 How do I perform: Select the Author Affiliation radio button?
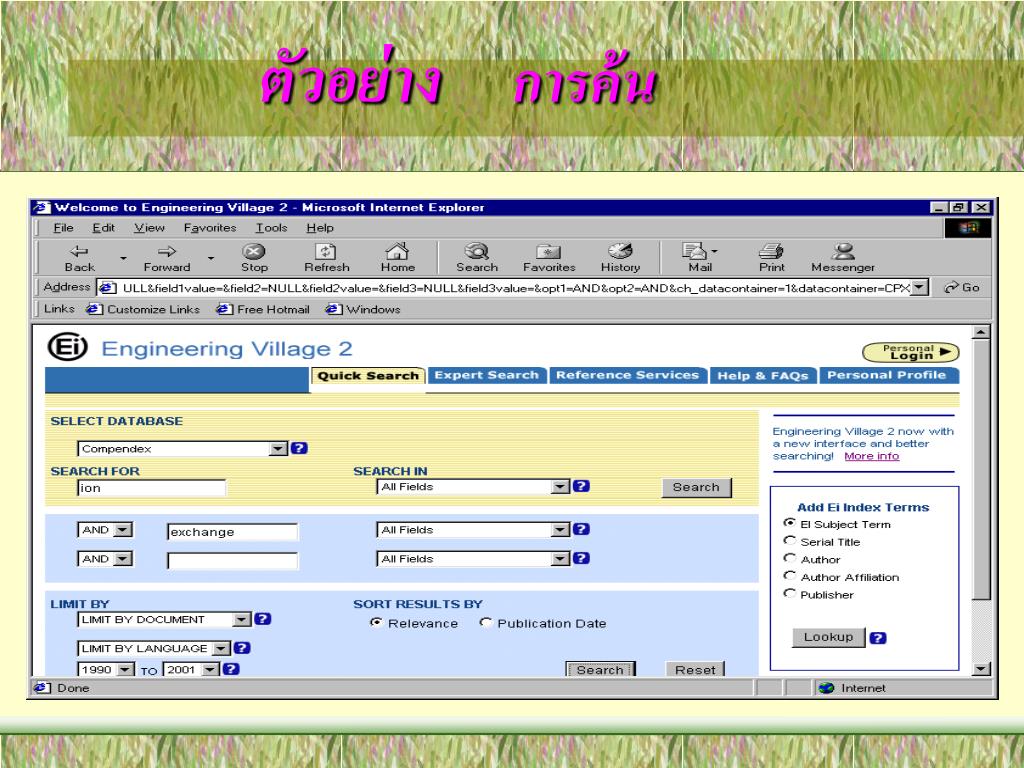coord(790,576)
